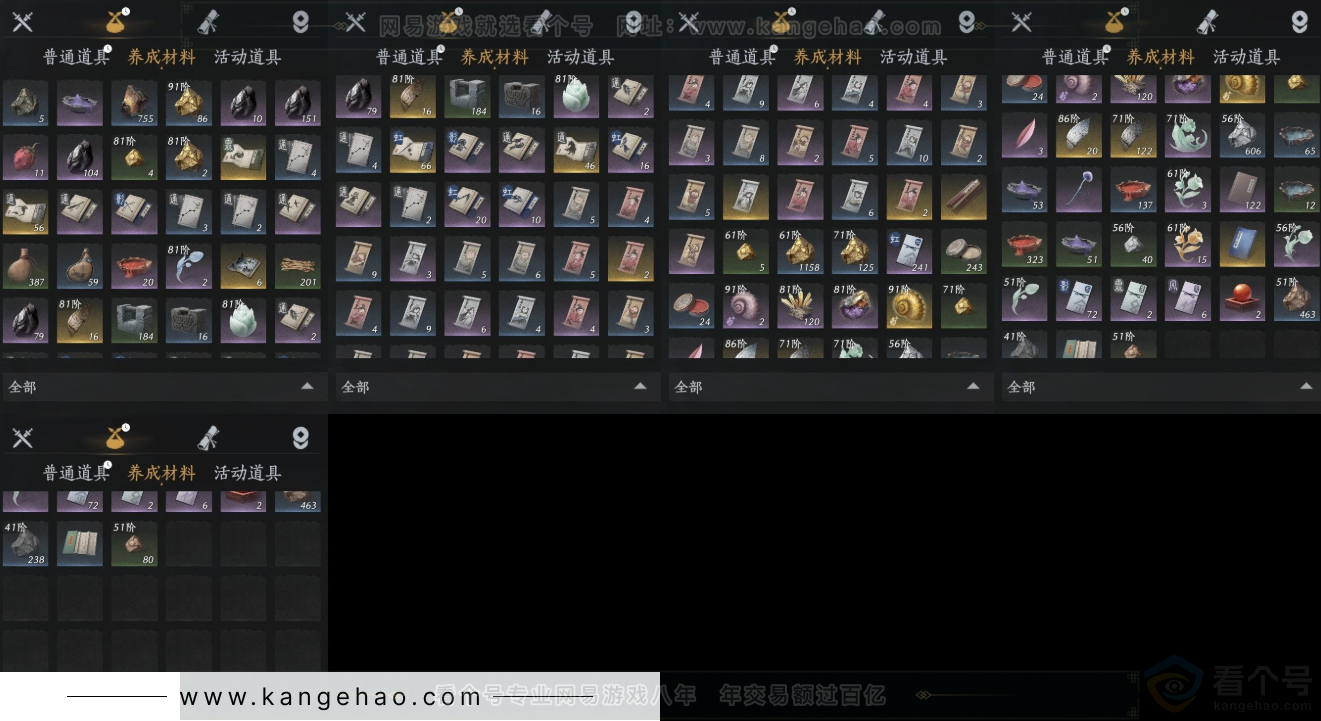Select the 虹 book with count 66

pyautogui.click(x=412, y=150)
